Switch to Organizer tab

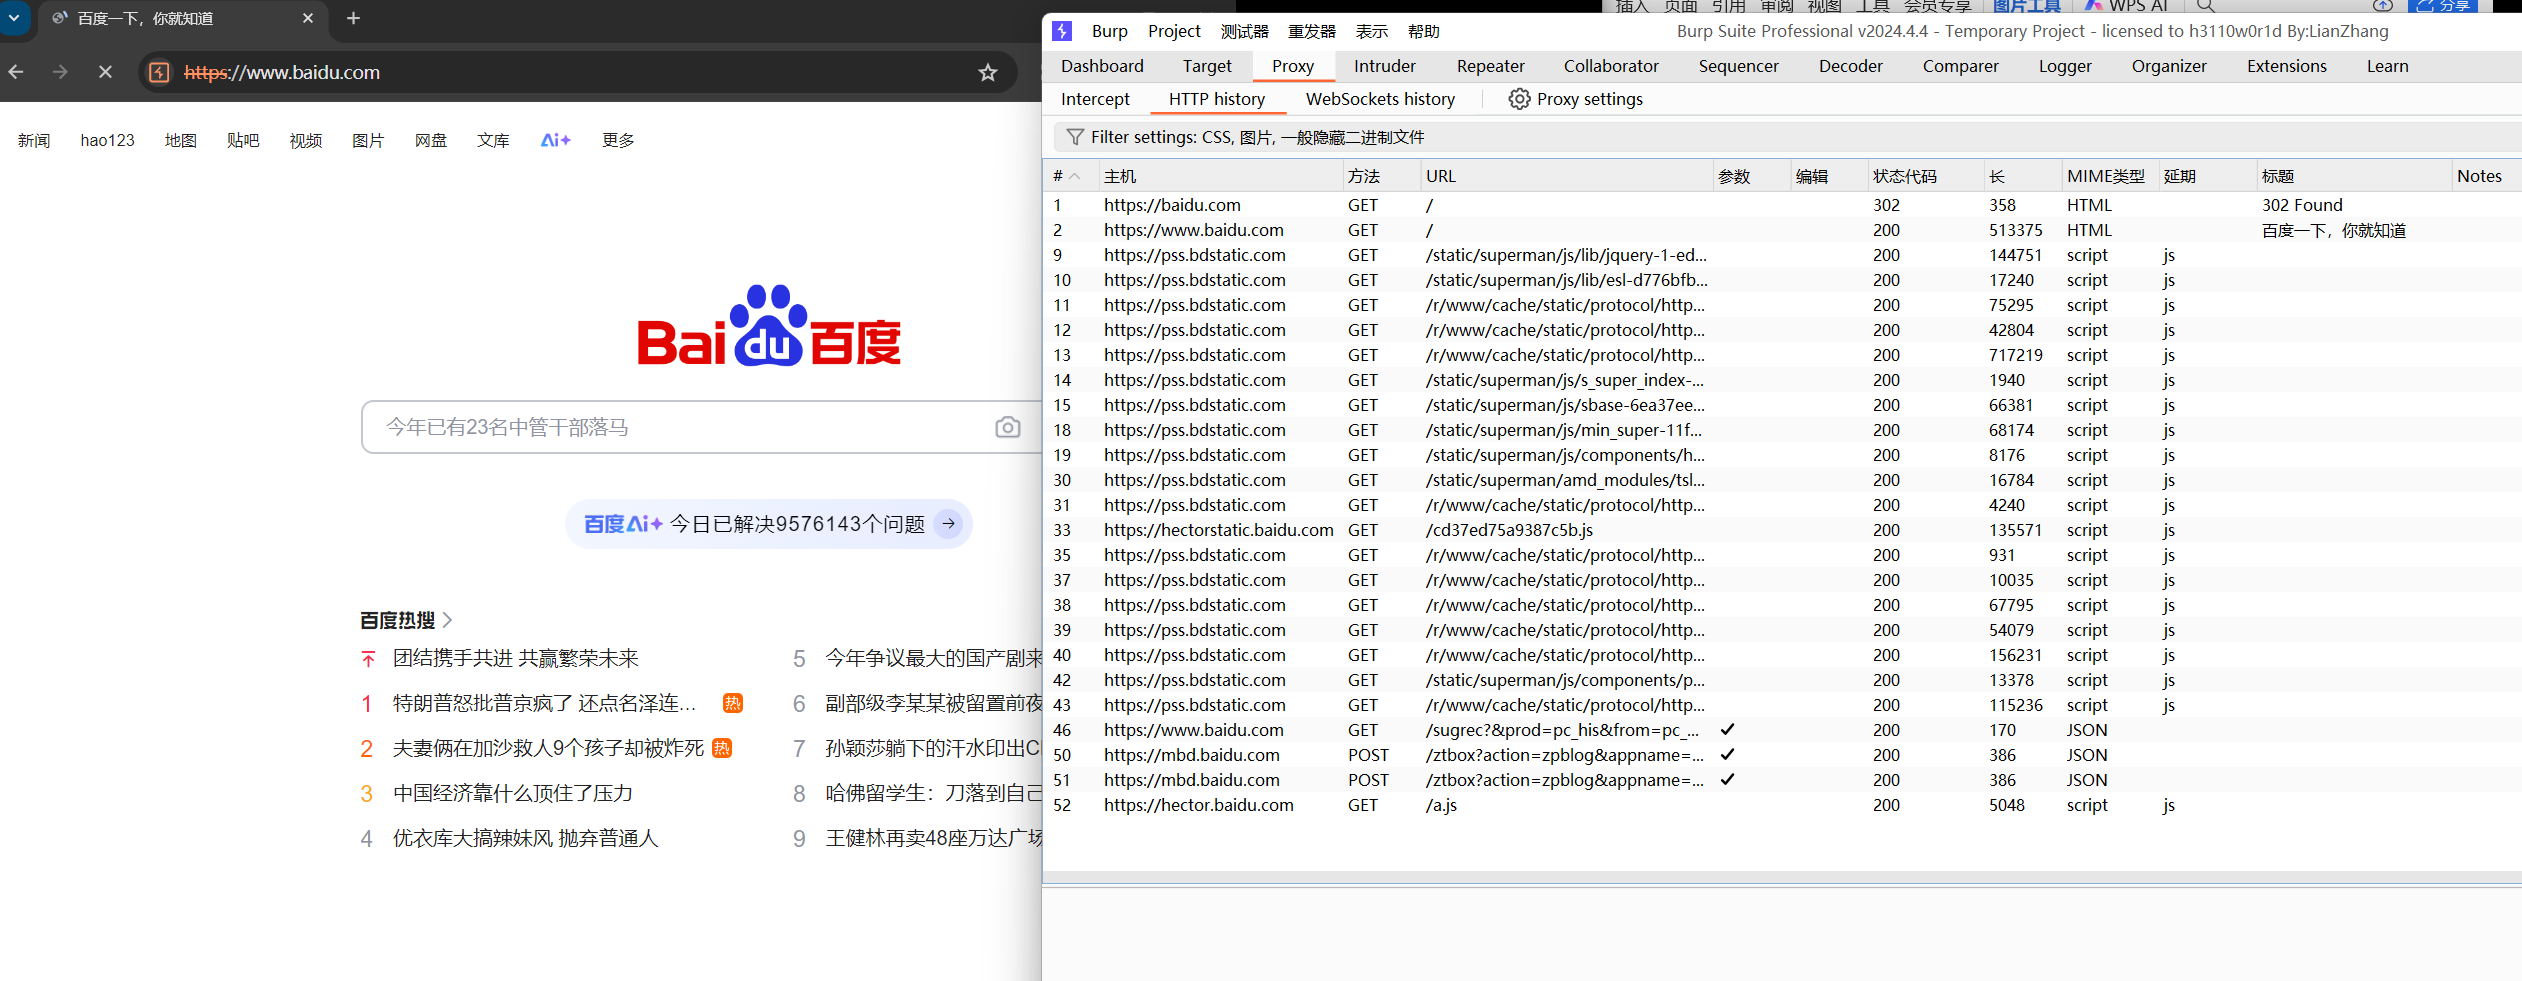click(x=2169, y=66)
